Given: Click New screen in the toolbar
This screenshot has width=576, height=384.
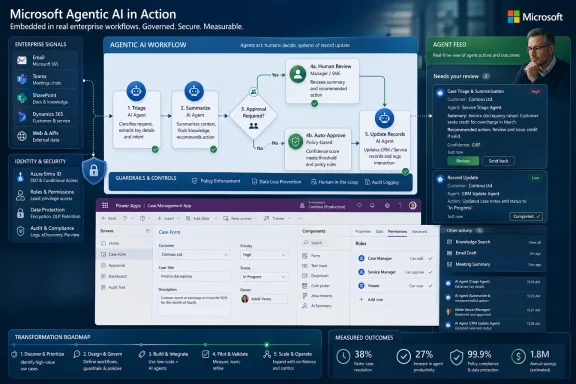Looking at the screenshot, I should pos(238,218).
